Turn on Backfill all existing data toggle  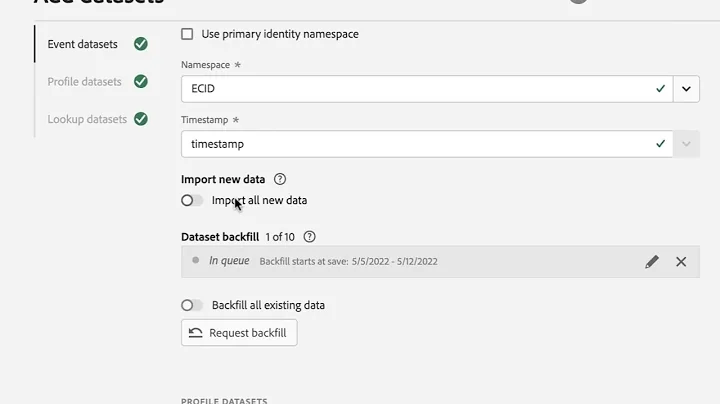(192, 305)
